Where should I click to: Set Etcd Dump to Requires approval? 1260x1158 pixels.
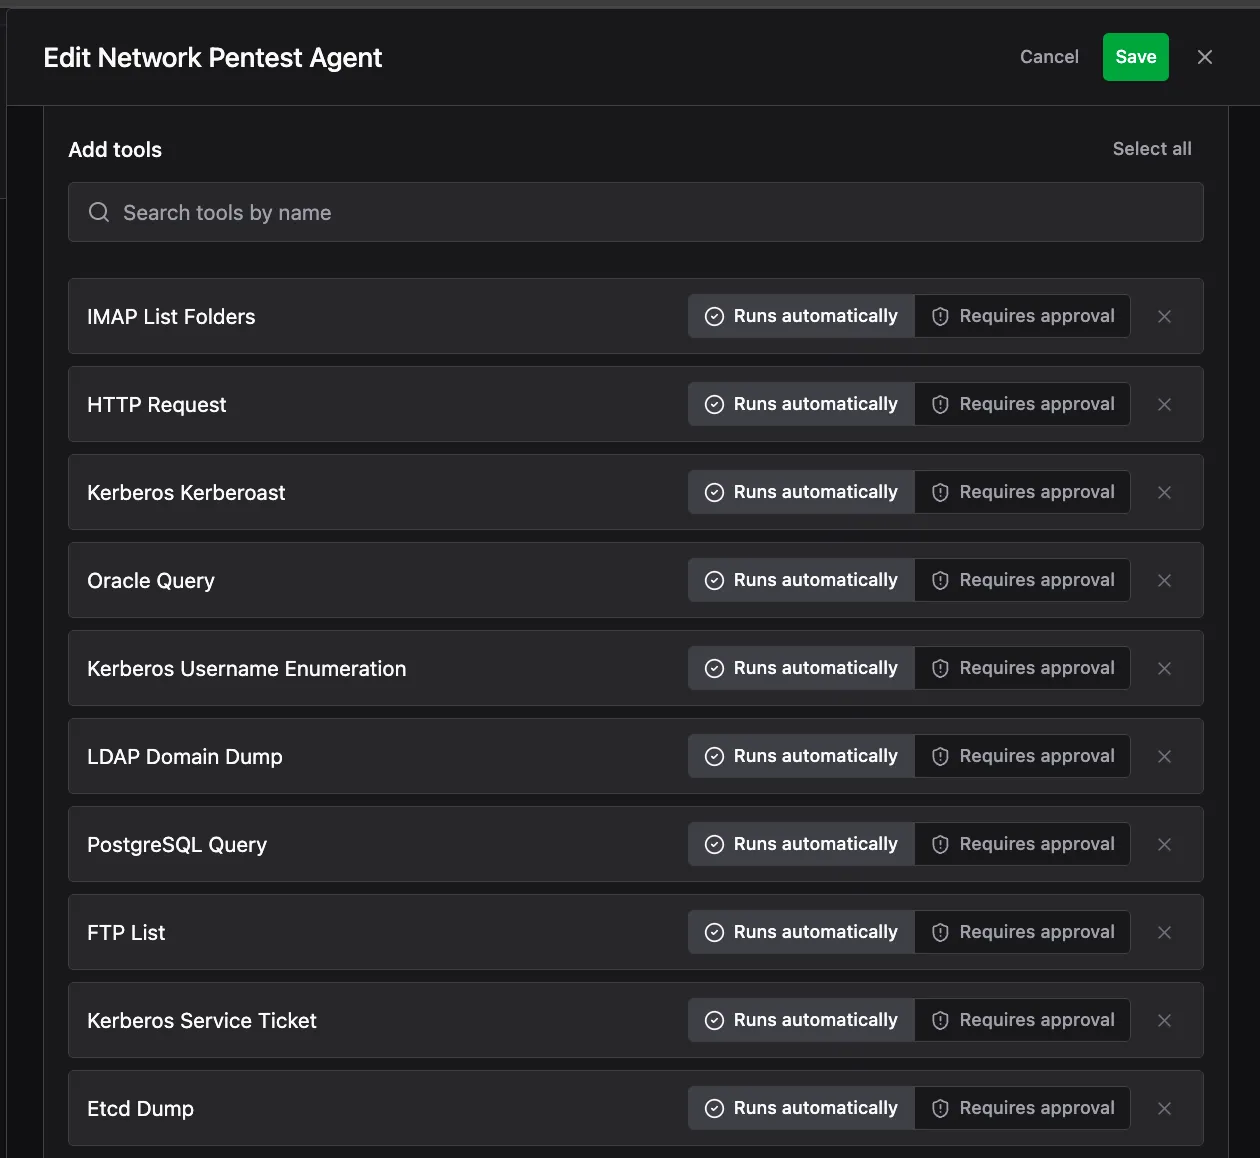click(x=1022, y=1108)
